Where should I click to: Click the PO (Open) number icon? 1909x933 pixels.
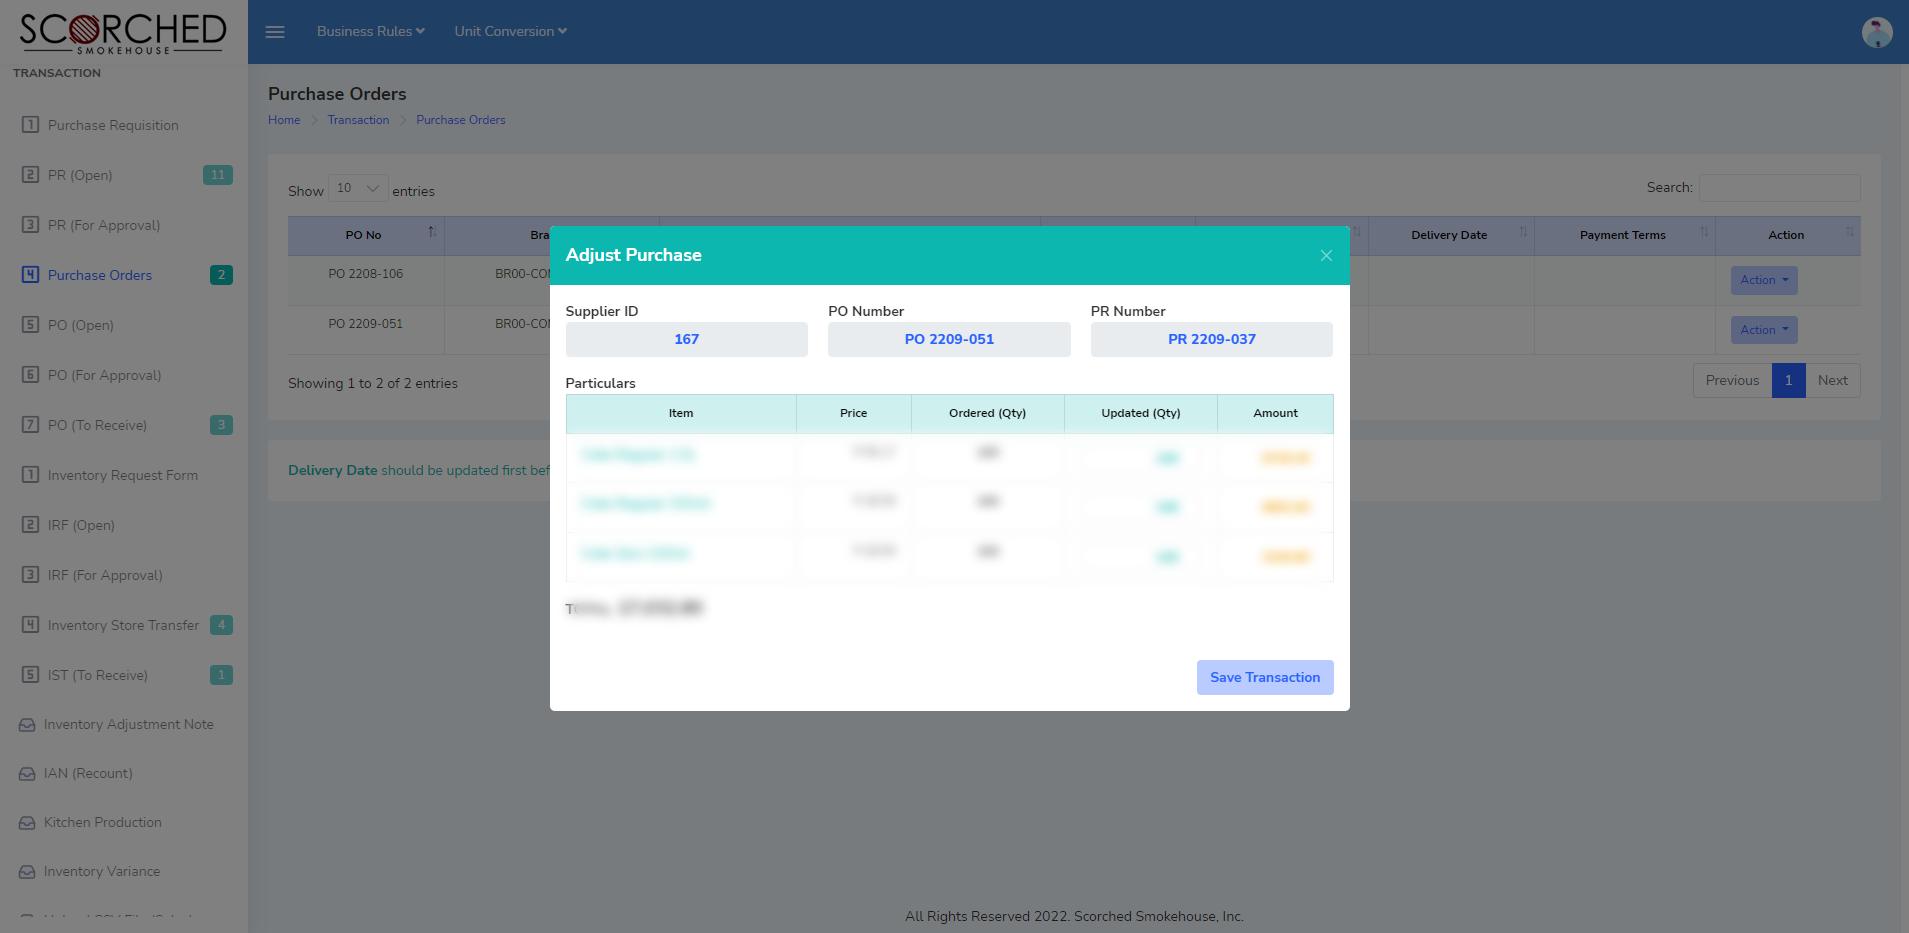(x=30, y=325)
